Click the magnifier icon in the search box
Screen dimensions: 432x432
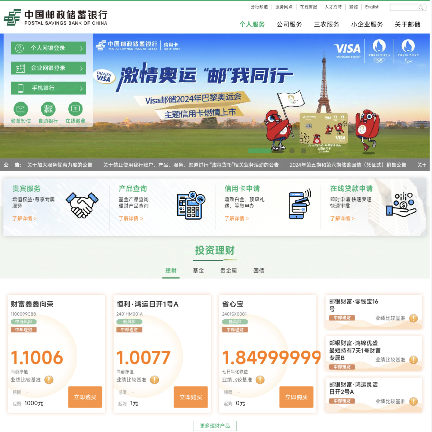pos(421,7)
